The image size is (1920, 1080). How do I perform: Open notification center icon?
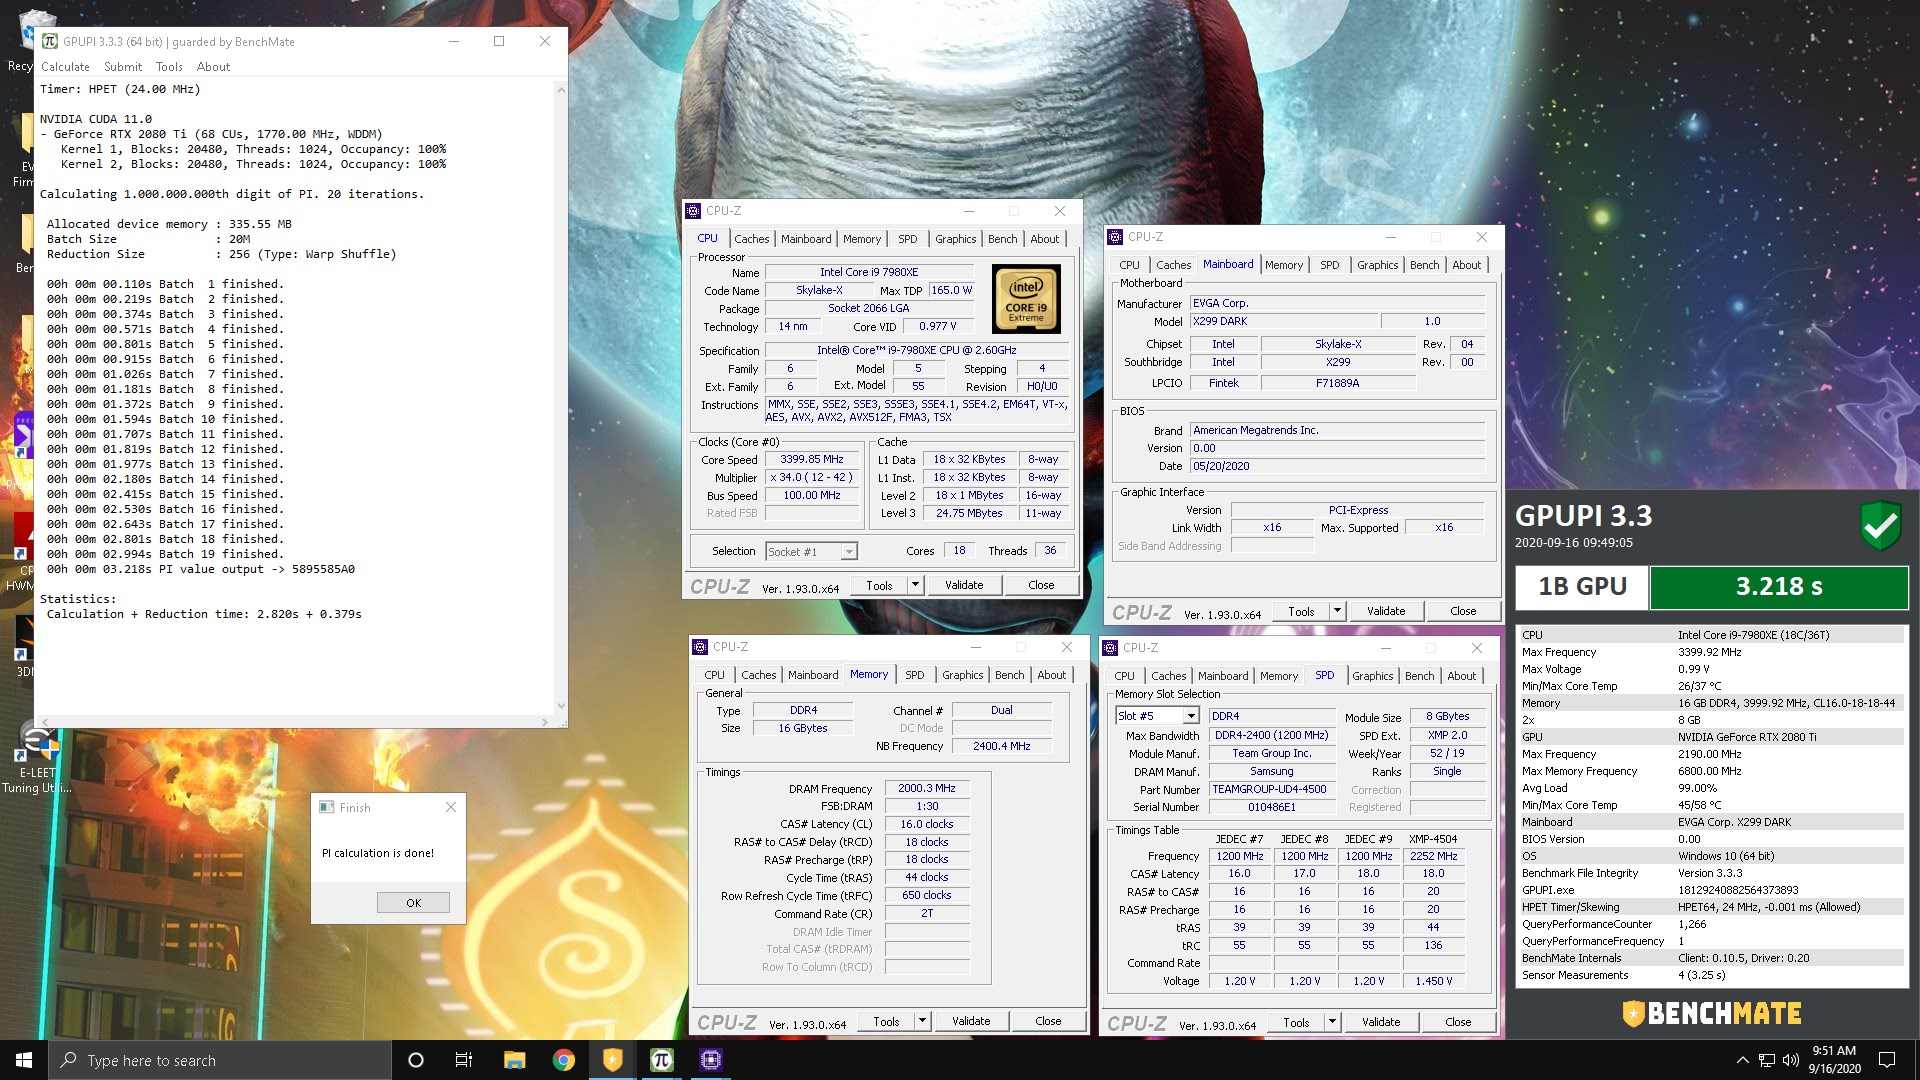[x=1887, y=1060]
